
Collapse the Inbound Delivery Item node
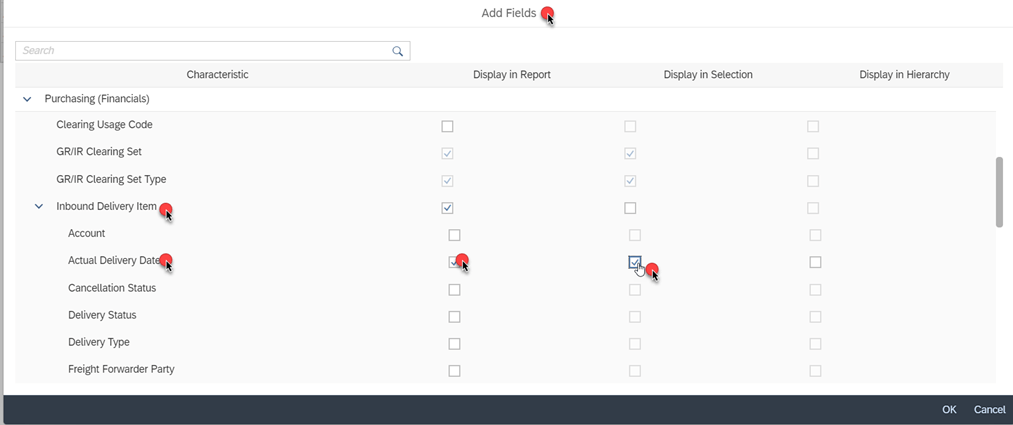coord(39,207)
